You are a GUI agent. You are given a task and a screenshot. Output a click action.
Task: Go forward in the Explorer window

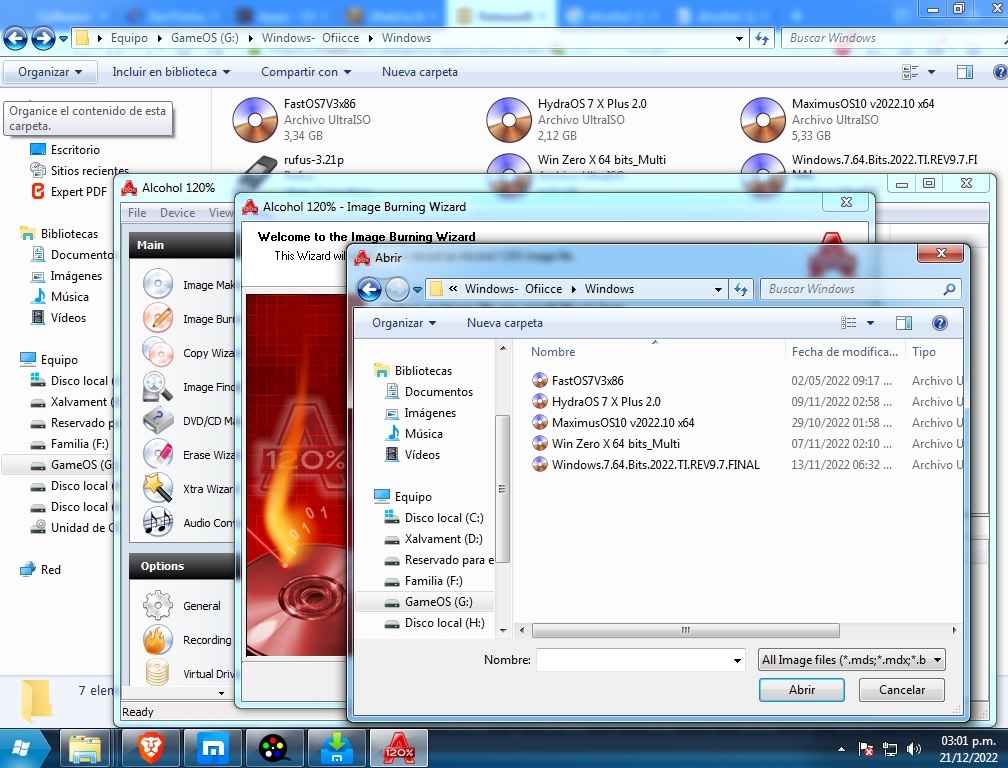click(x=43, y=39)
